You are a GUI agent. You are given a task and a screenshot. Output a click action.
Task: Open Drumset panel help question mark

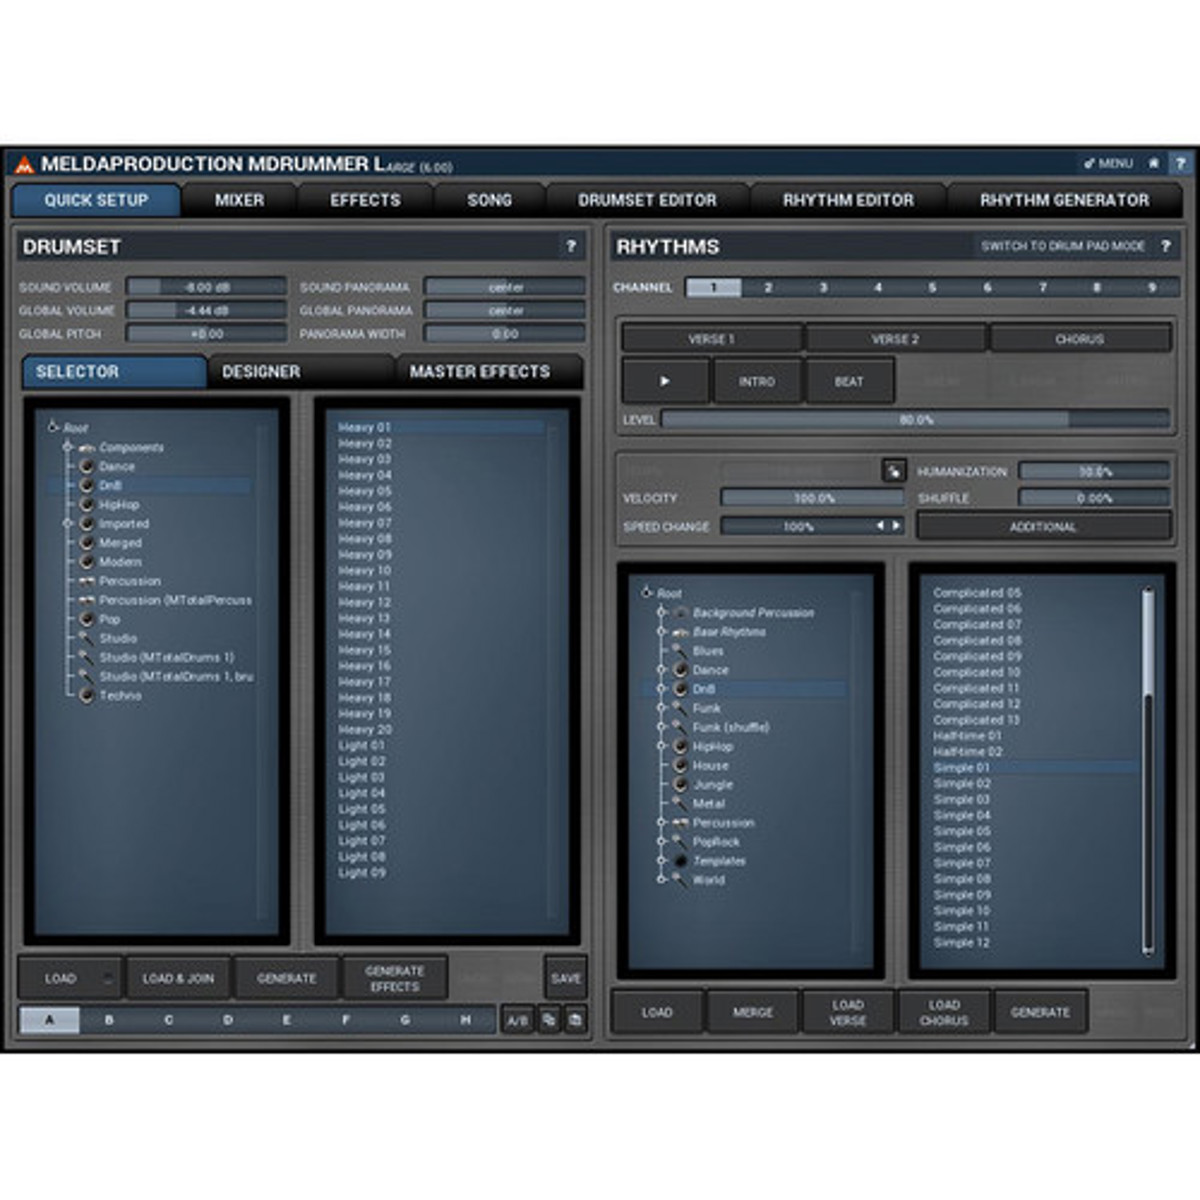click(x=571, y=246)
